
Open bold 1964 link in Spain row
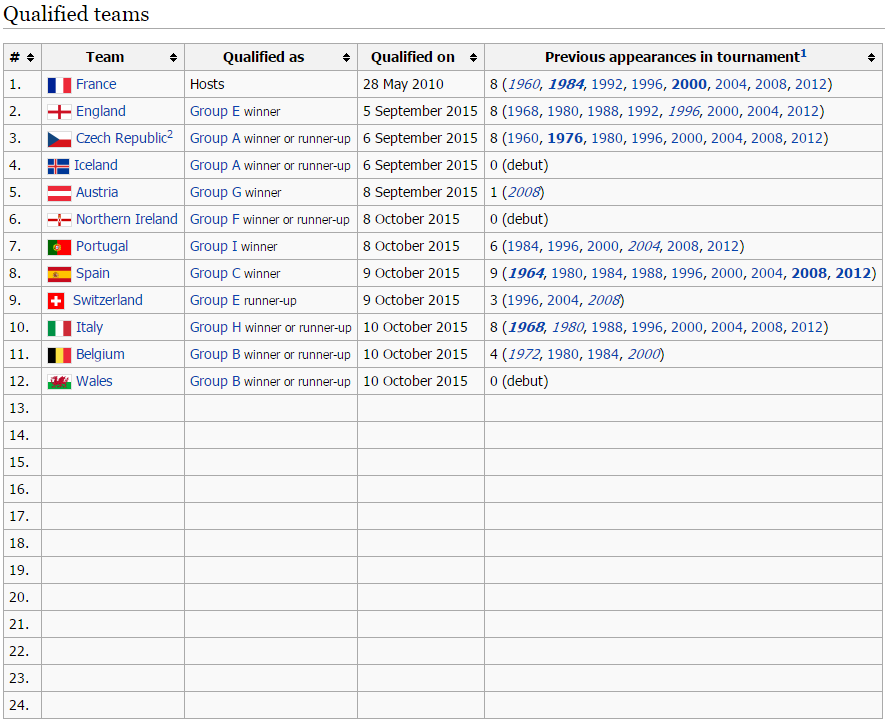(526, 274)
